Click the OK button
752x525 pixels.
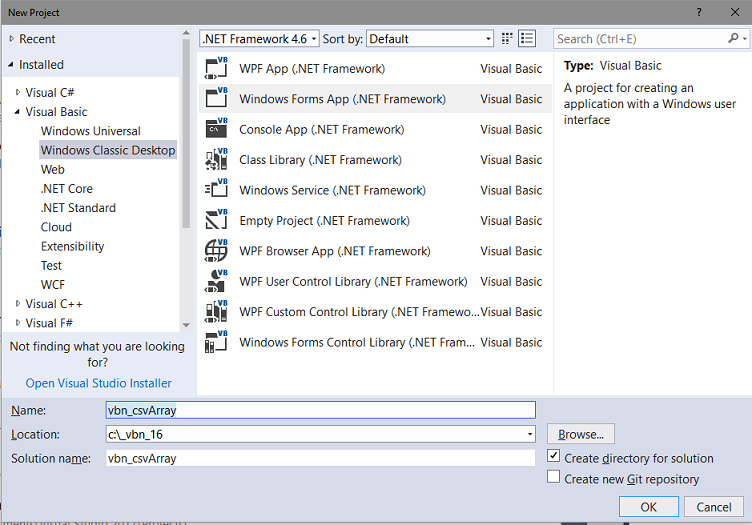(648, 507)
